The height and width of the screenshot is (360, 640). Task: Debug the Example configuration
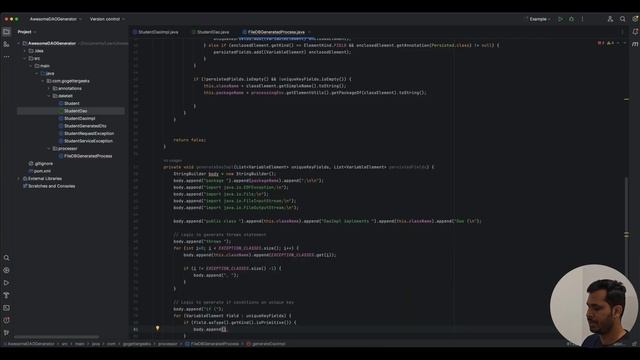click(571, 19)
